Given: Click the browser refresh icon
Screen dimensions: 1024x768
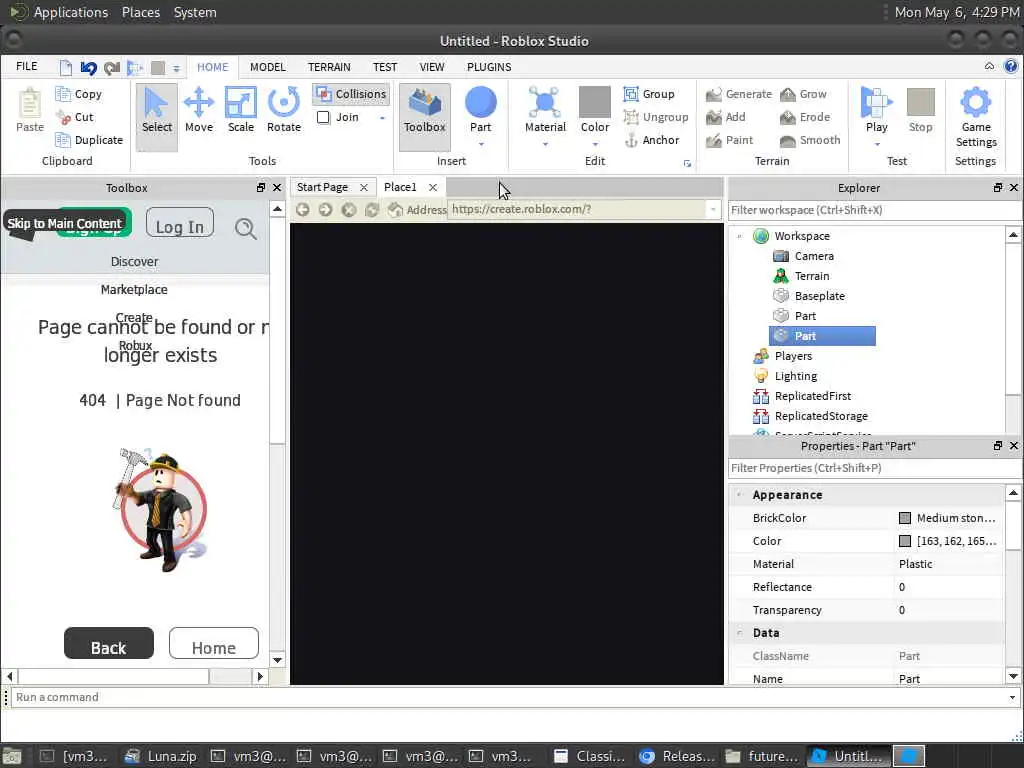Looking at the screenshot, I should [372, 209].
